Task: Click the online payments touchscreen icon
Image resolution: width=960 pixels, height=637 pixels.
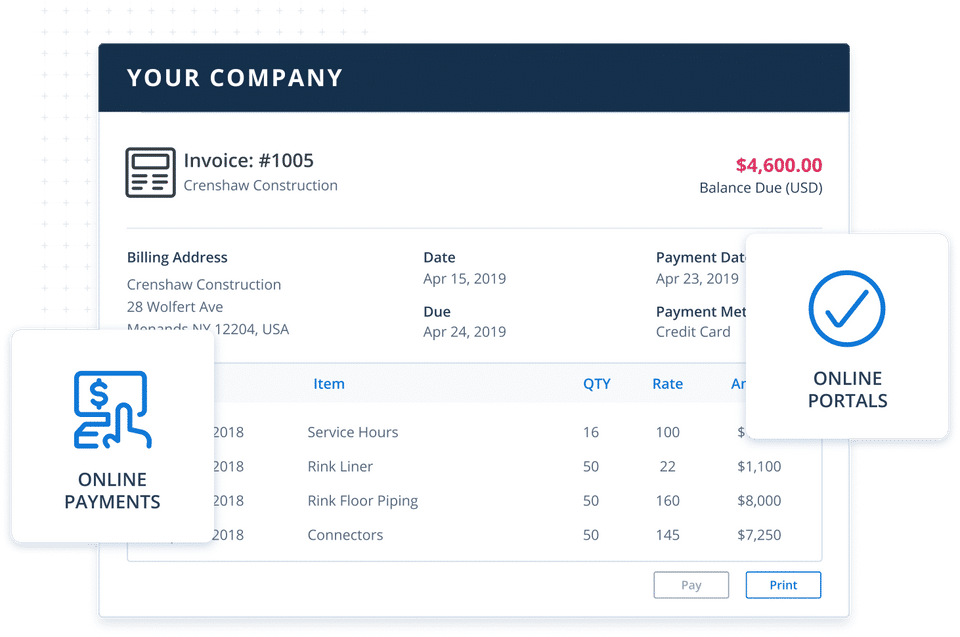Action: click(x=112, y=410)
